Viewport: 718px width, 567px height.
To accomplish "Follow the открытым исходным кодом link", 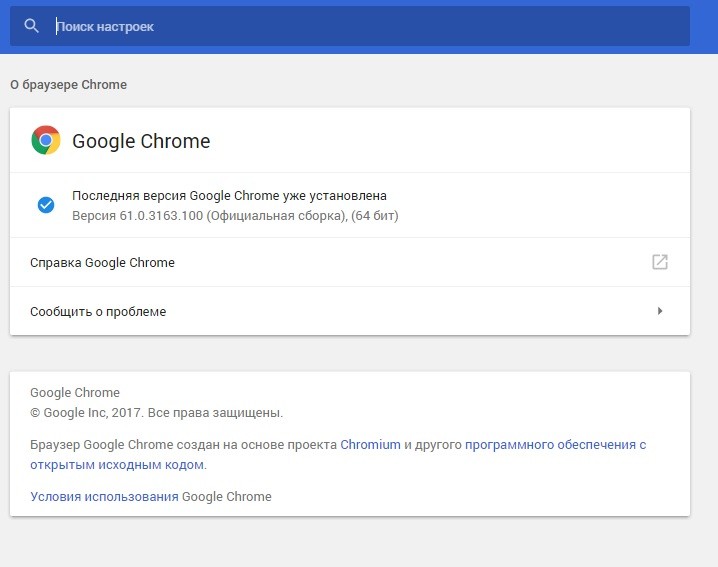I will pyautogui.click(x=118, y=464).
